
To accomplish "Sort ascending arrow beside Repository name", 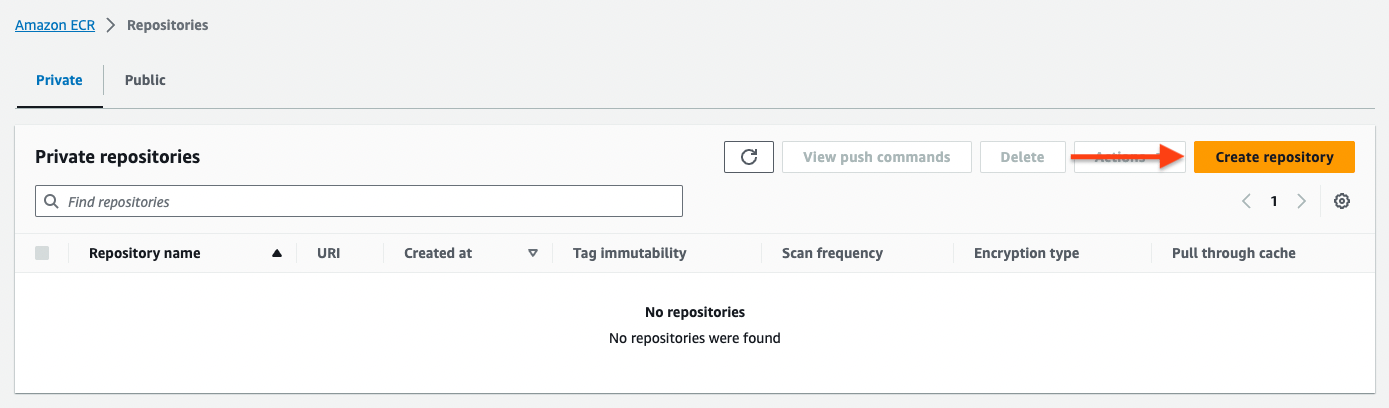I will click(277, 254).
